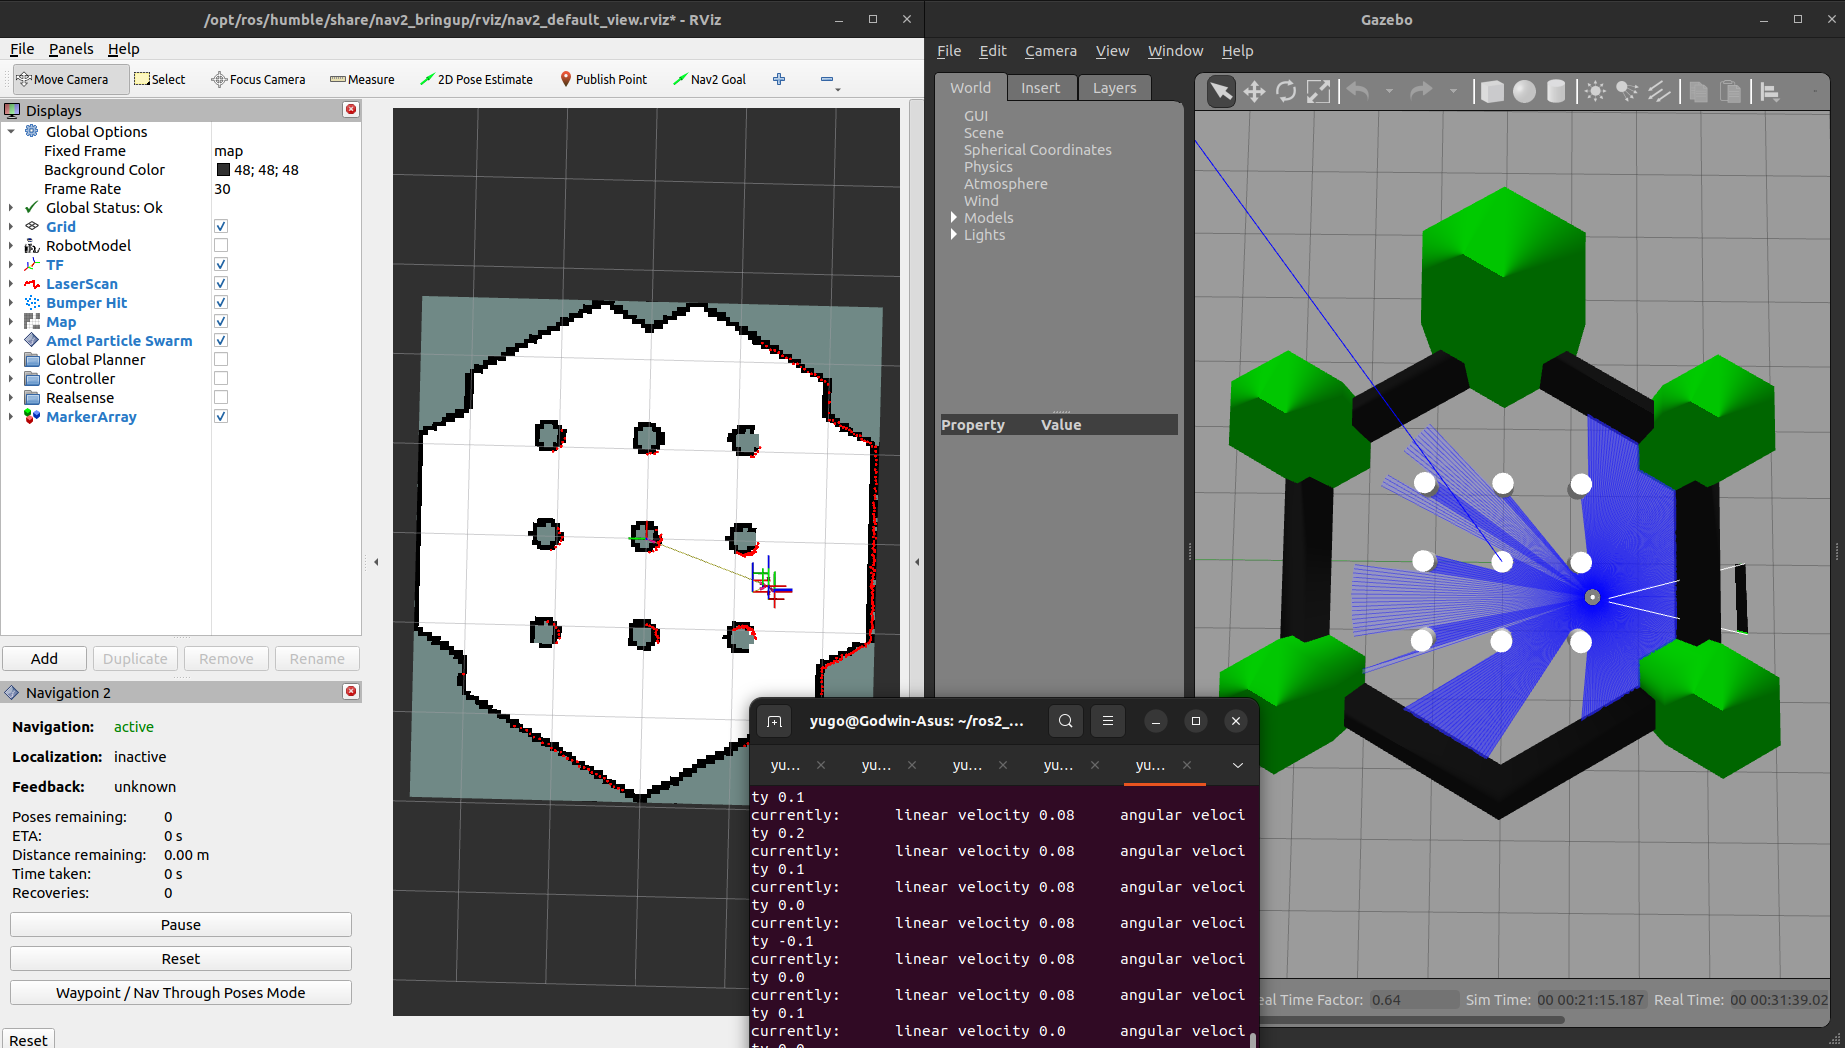This screenshot has width=1845, height=1048.
Task: Add a point light in Gazebo
Action: pyautogui.click(x=1595, y=92)
